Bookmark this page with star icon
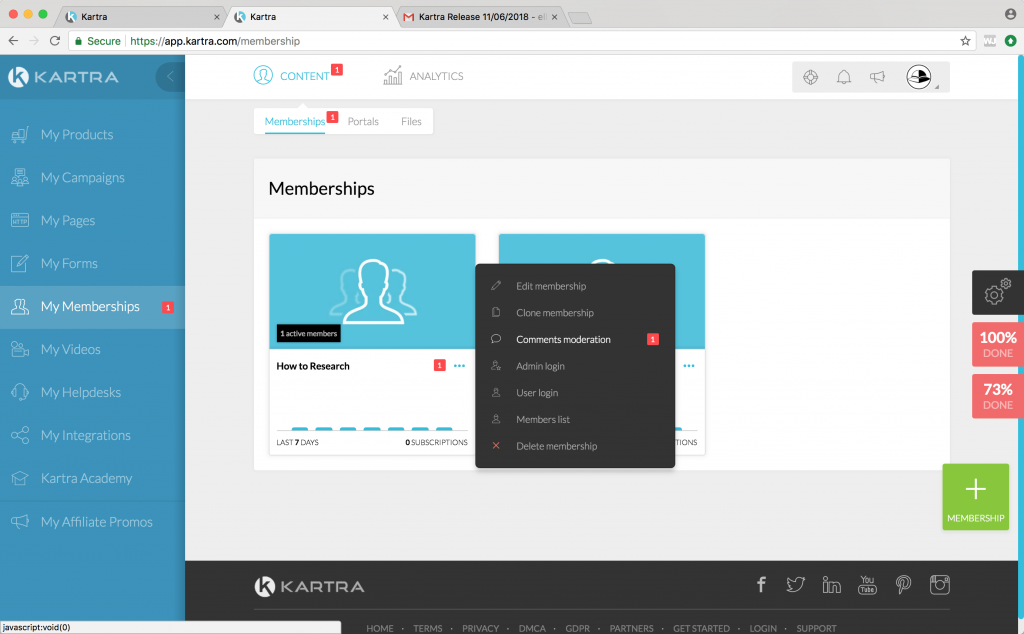Viewport: 1024px width, 634px height. tap(965, 41)
